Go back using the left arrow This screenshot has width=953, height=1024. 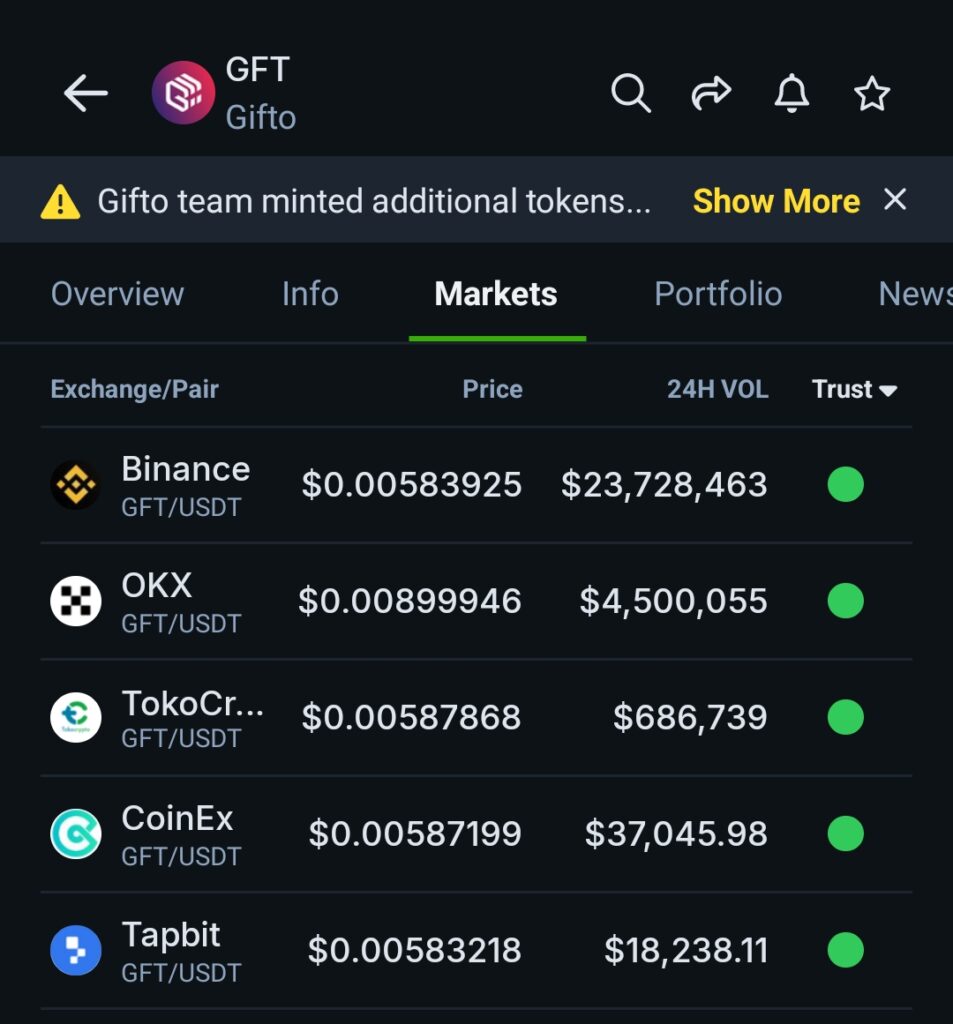click(x=86, y=93)
